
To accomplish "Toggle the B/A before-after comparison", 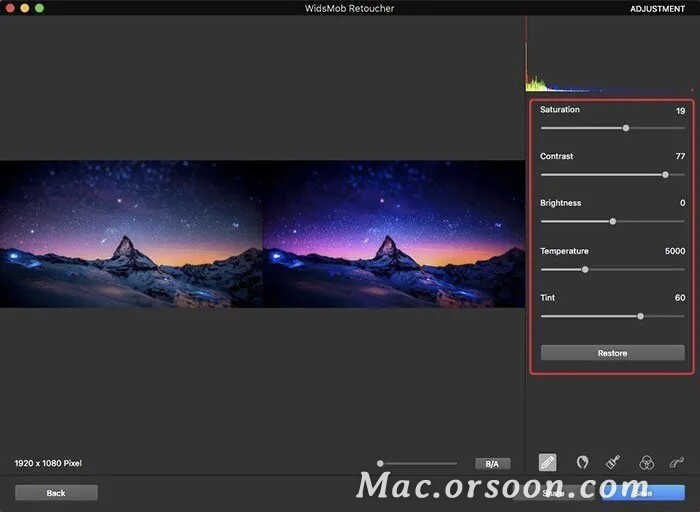I will (492, 464).
